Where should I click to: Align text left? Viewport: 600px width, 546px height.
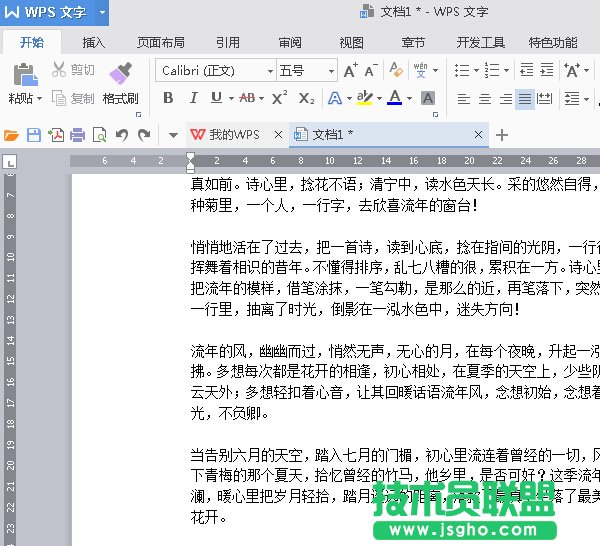pyautogui.click(x=464, y=99)
